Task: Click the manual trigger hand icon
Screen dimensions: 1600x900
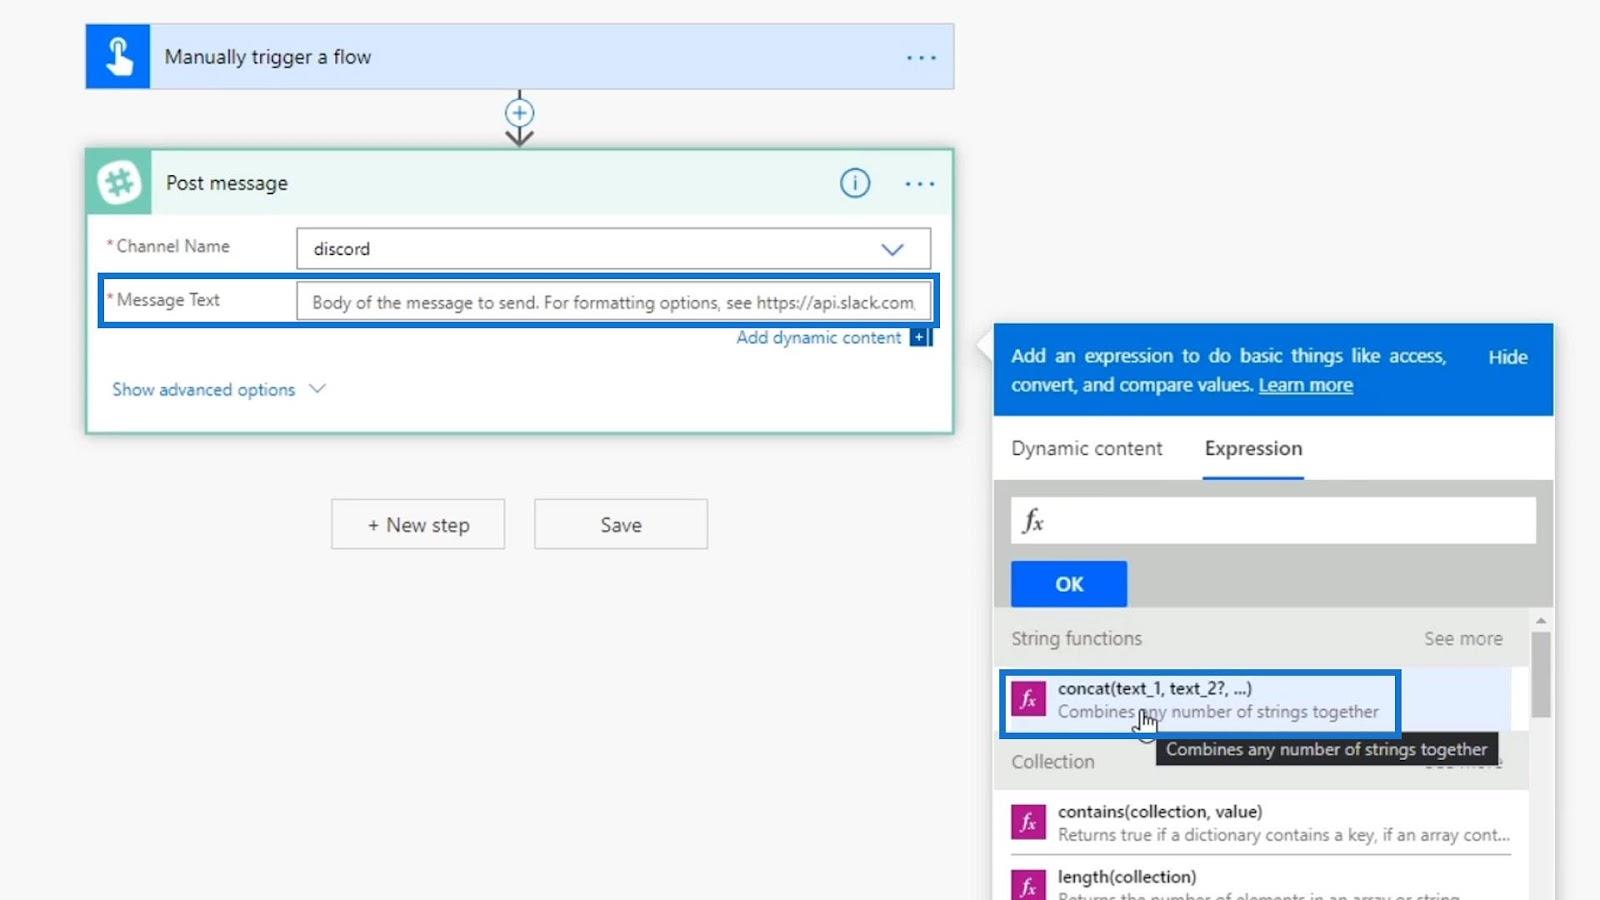Action: pyautogui.click(x=118, y=57)
